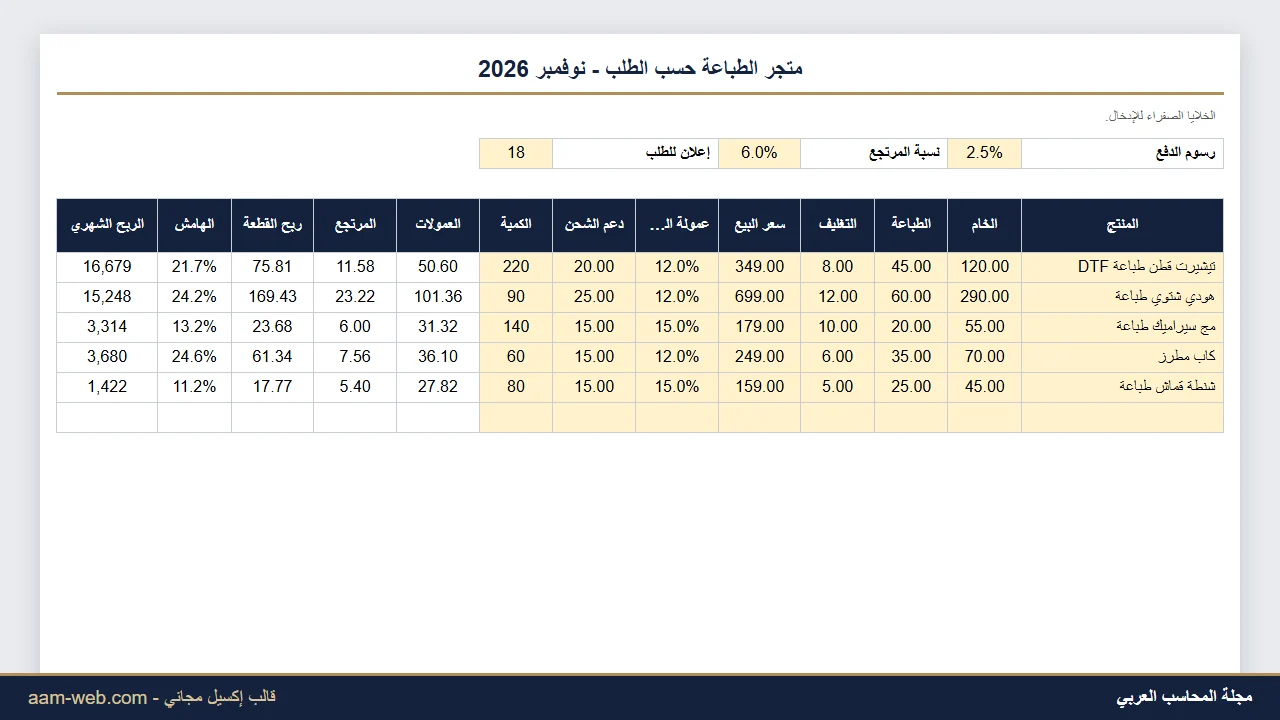
Task: Click the الكمية column header
Action: click(x=516, y=225)
